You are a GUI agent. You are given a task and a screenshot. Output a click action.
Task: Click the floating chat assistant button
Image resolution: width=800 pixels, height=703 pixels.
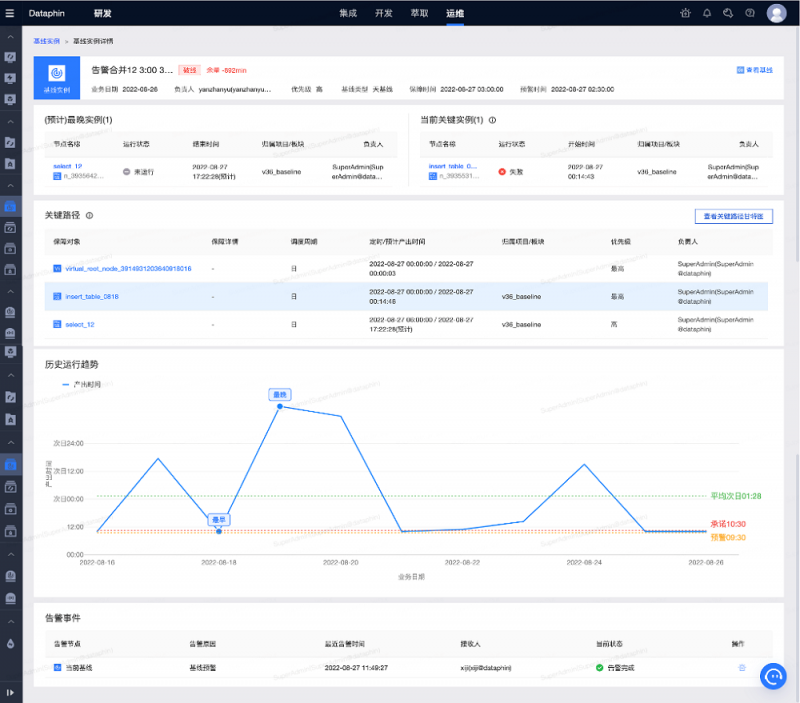point(774,676)
